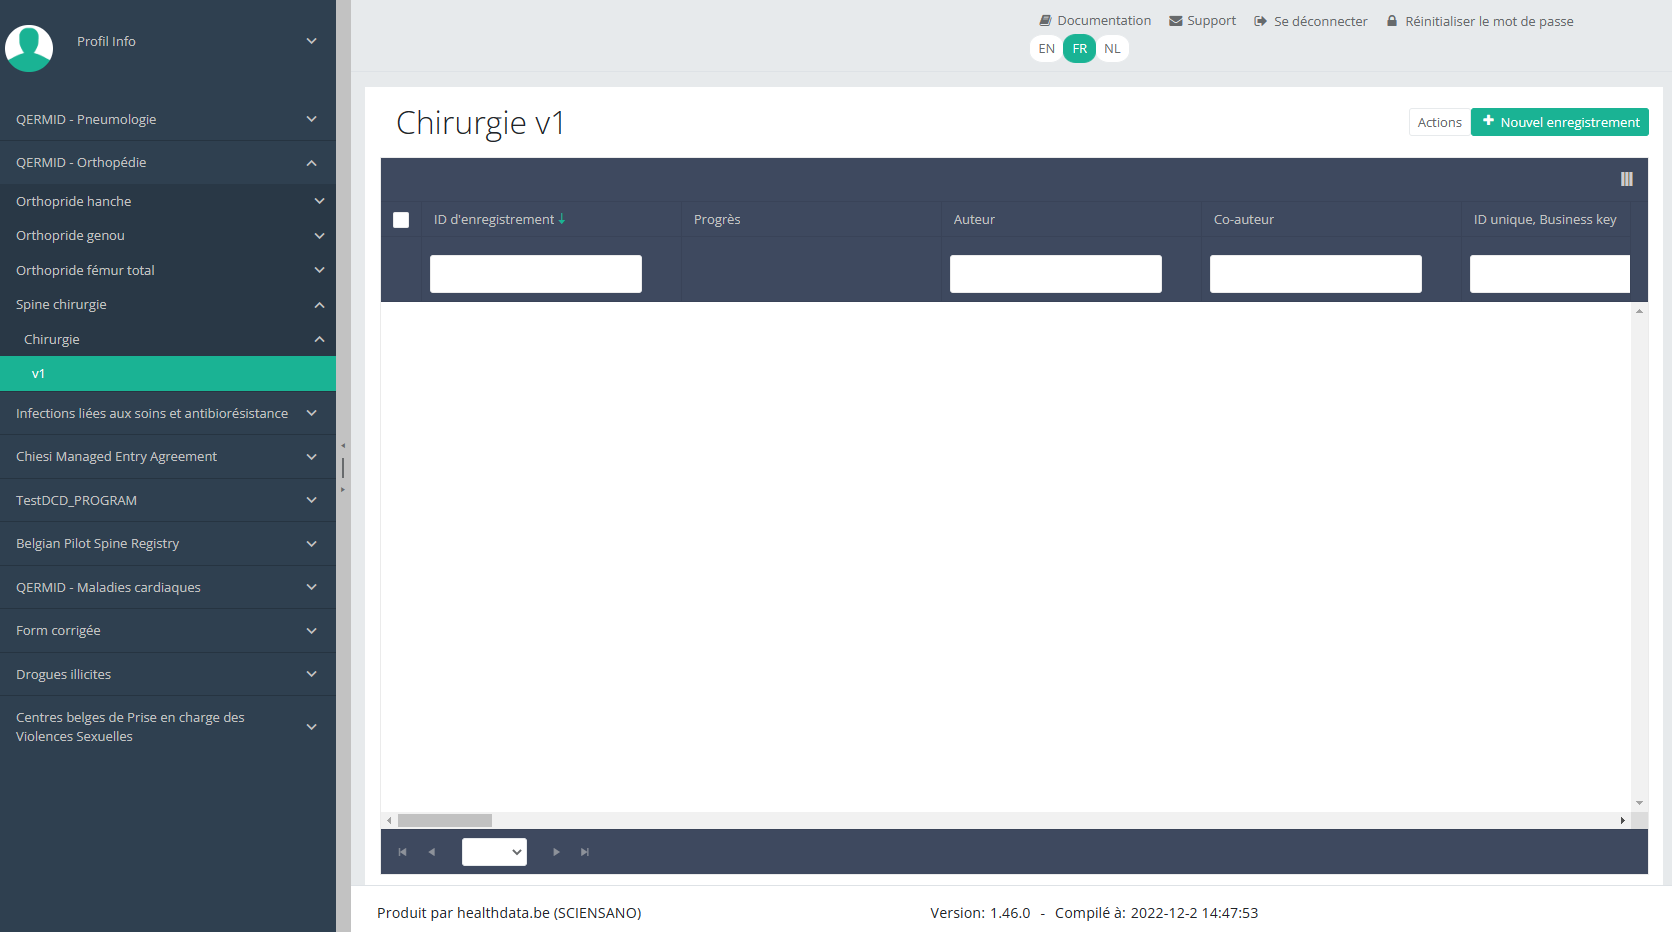
Task: Switch language to EN
Action: click(1046, 49)
